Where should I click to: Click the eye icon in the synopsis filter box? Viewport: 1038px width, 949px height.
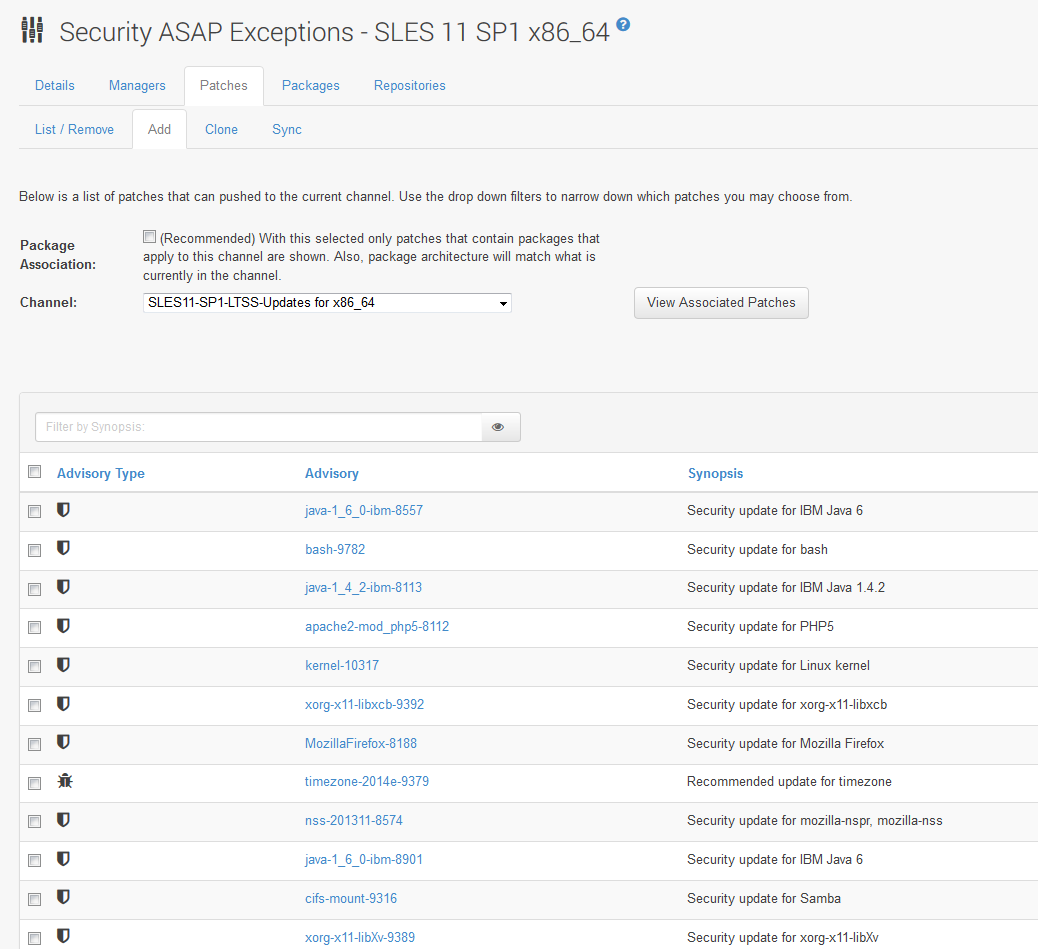point(498,426)
